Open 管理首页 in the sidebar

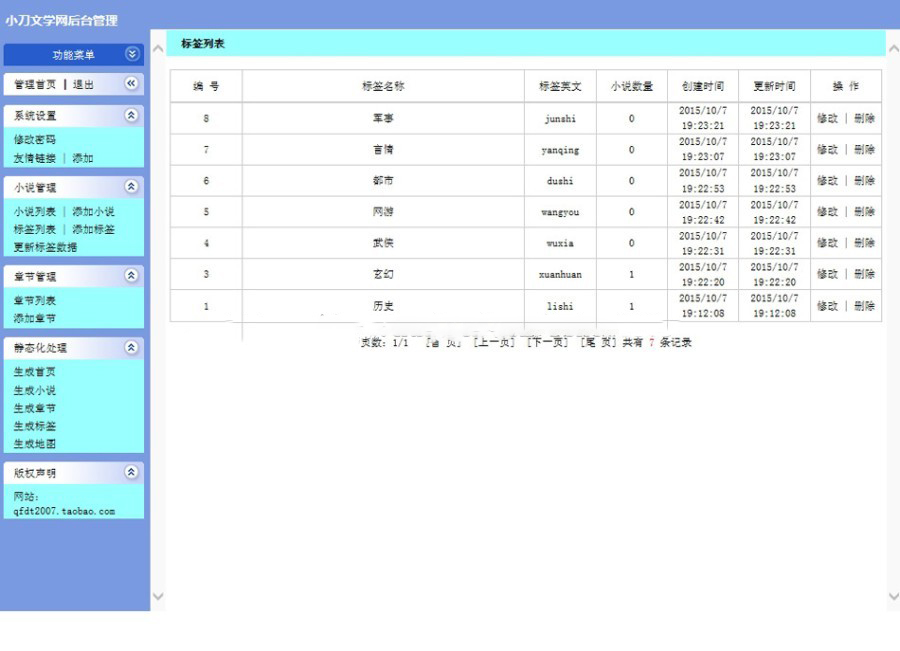35,85
